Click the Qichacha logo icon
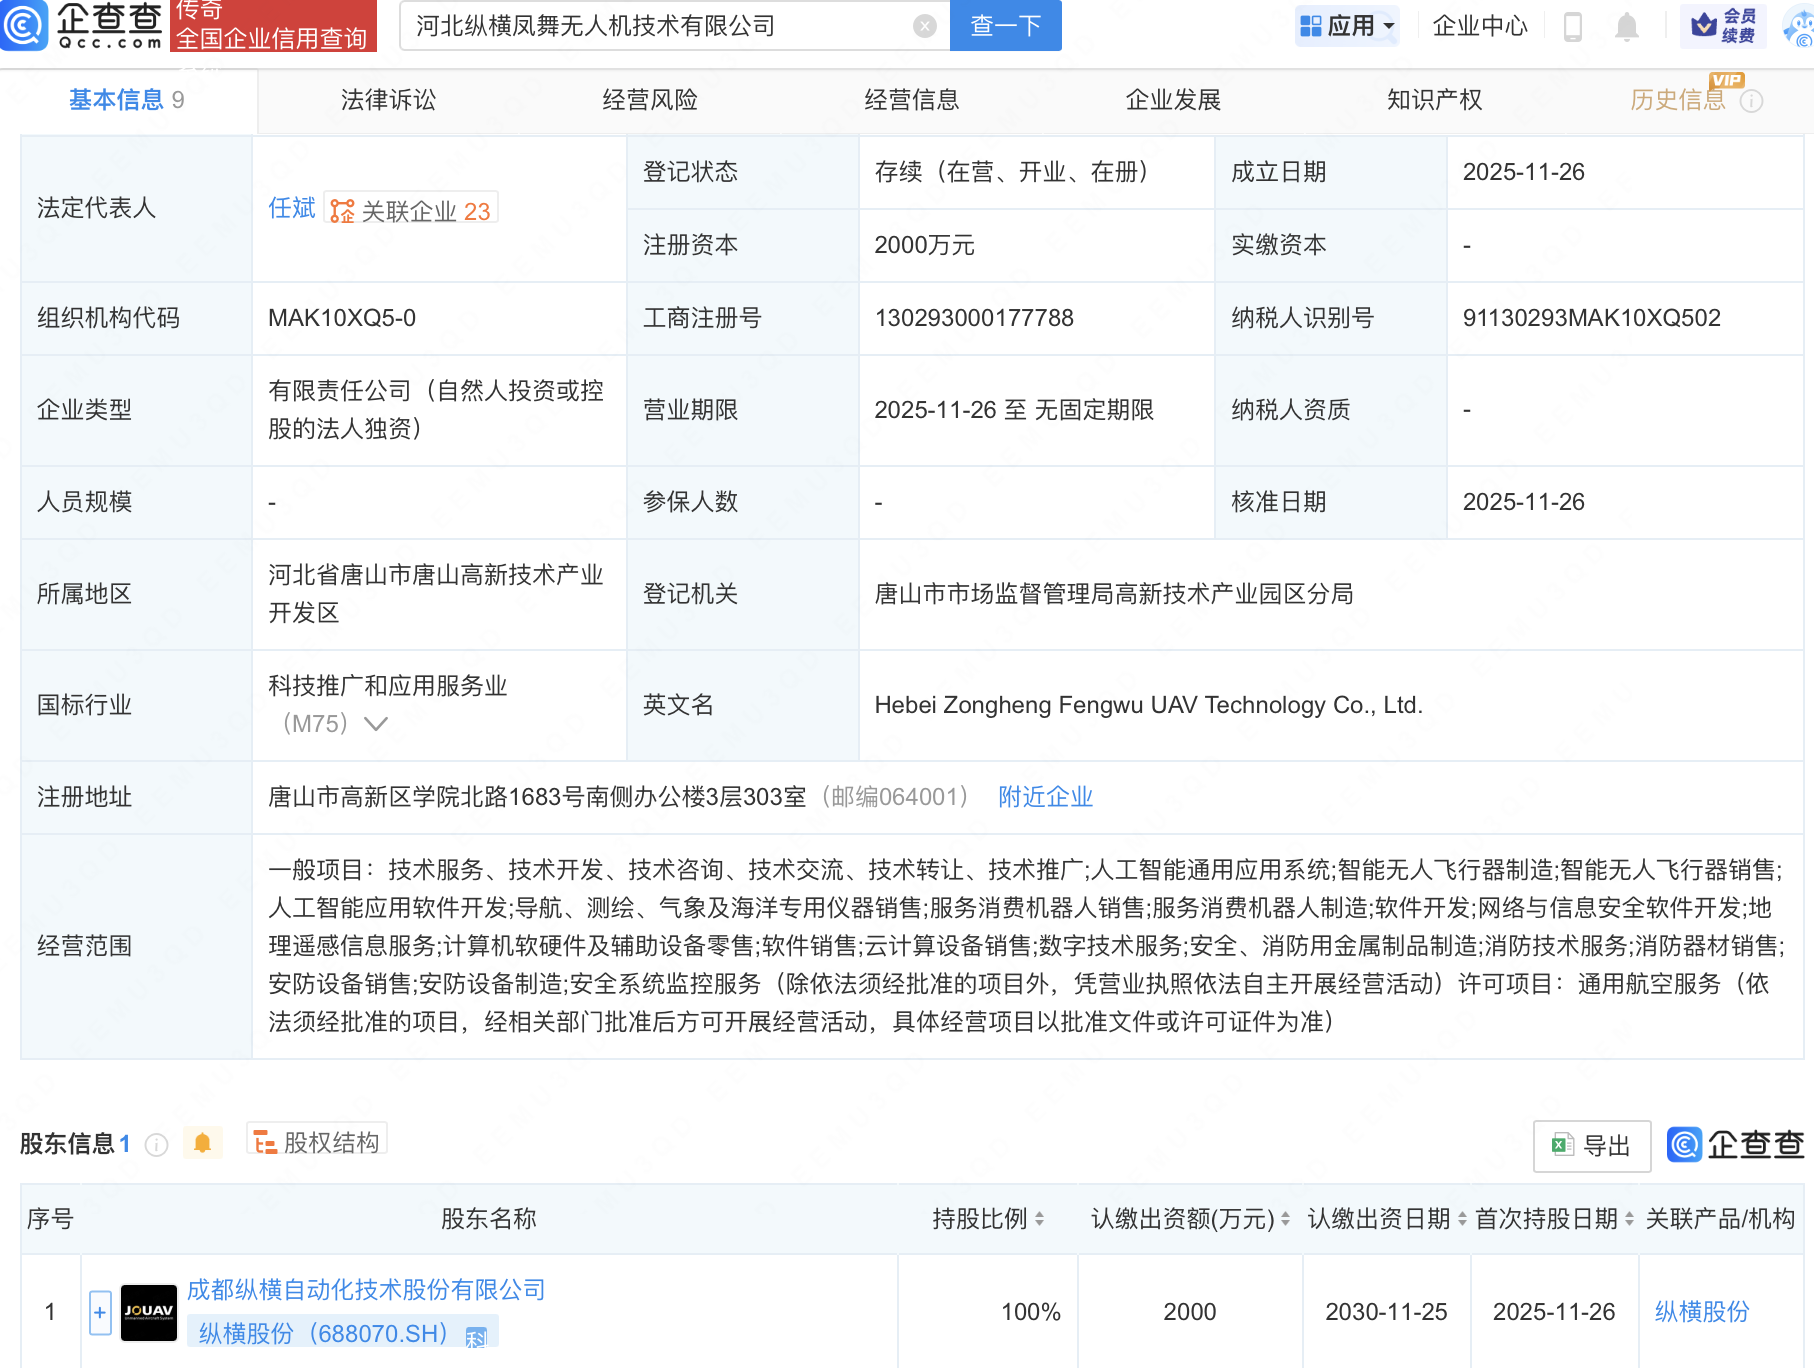This screenshot has height=1368, width=1814. pyautogui.click(x=24, y=26)
